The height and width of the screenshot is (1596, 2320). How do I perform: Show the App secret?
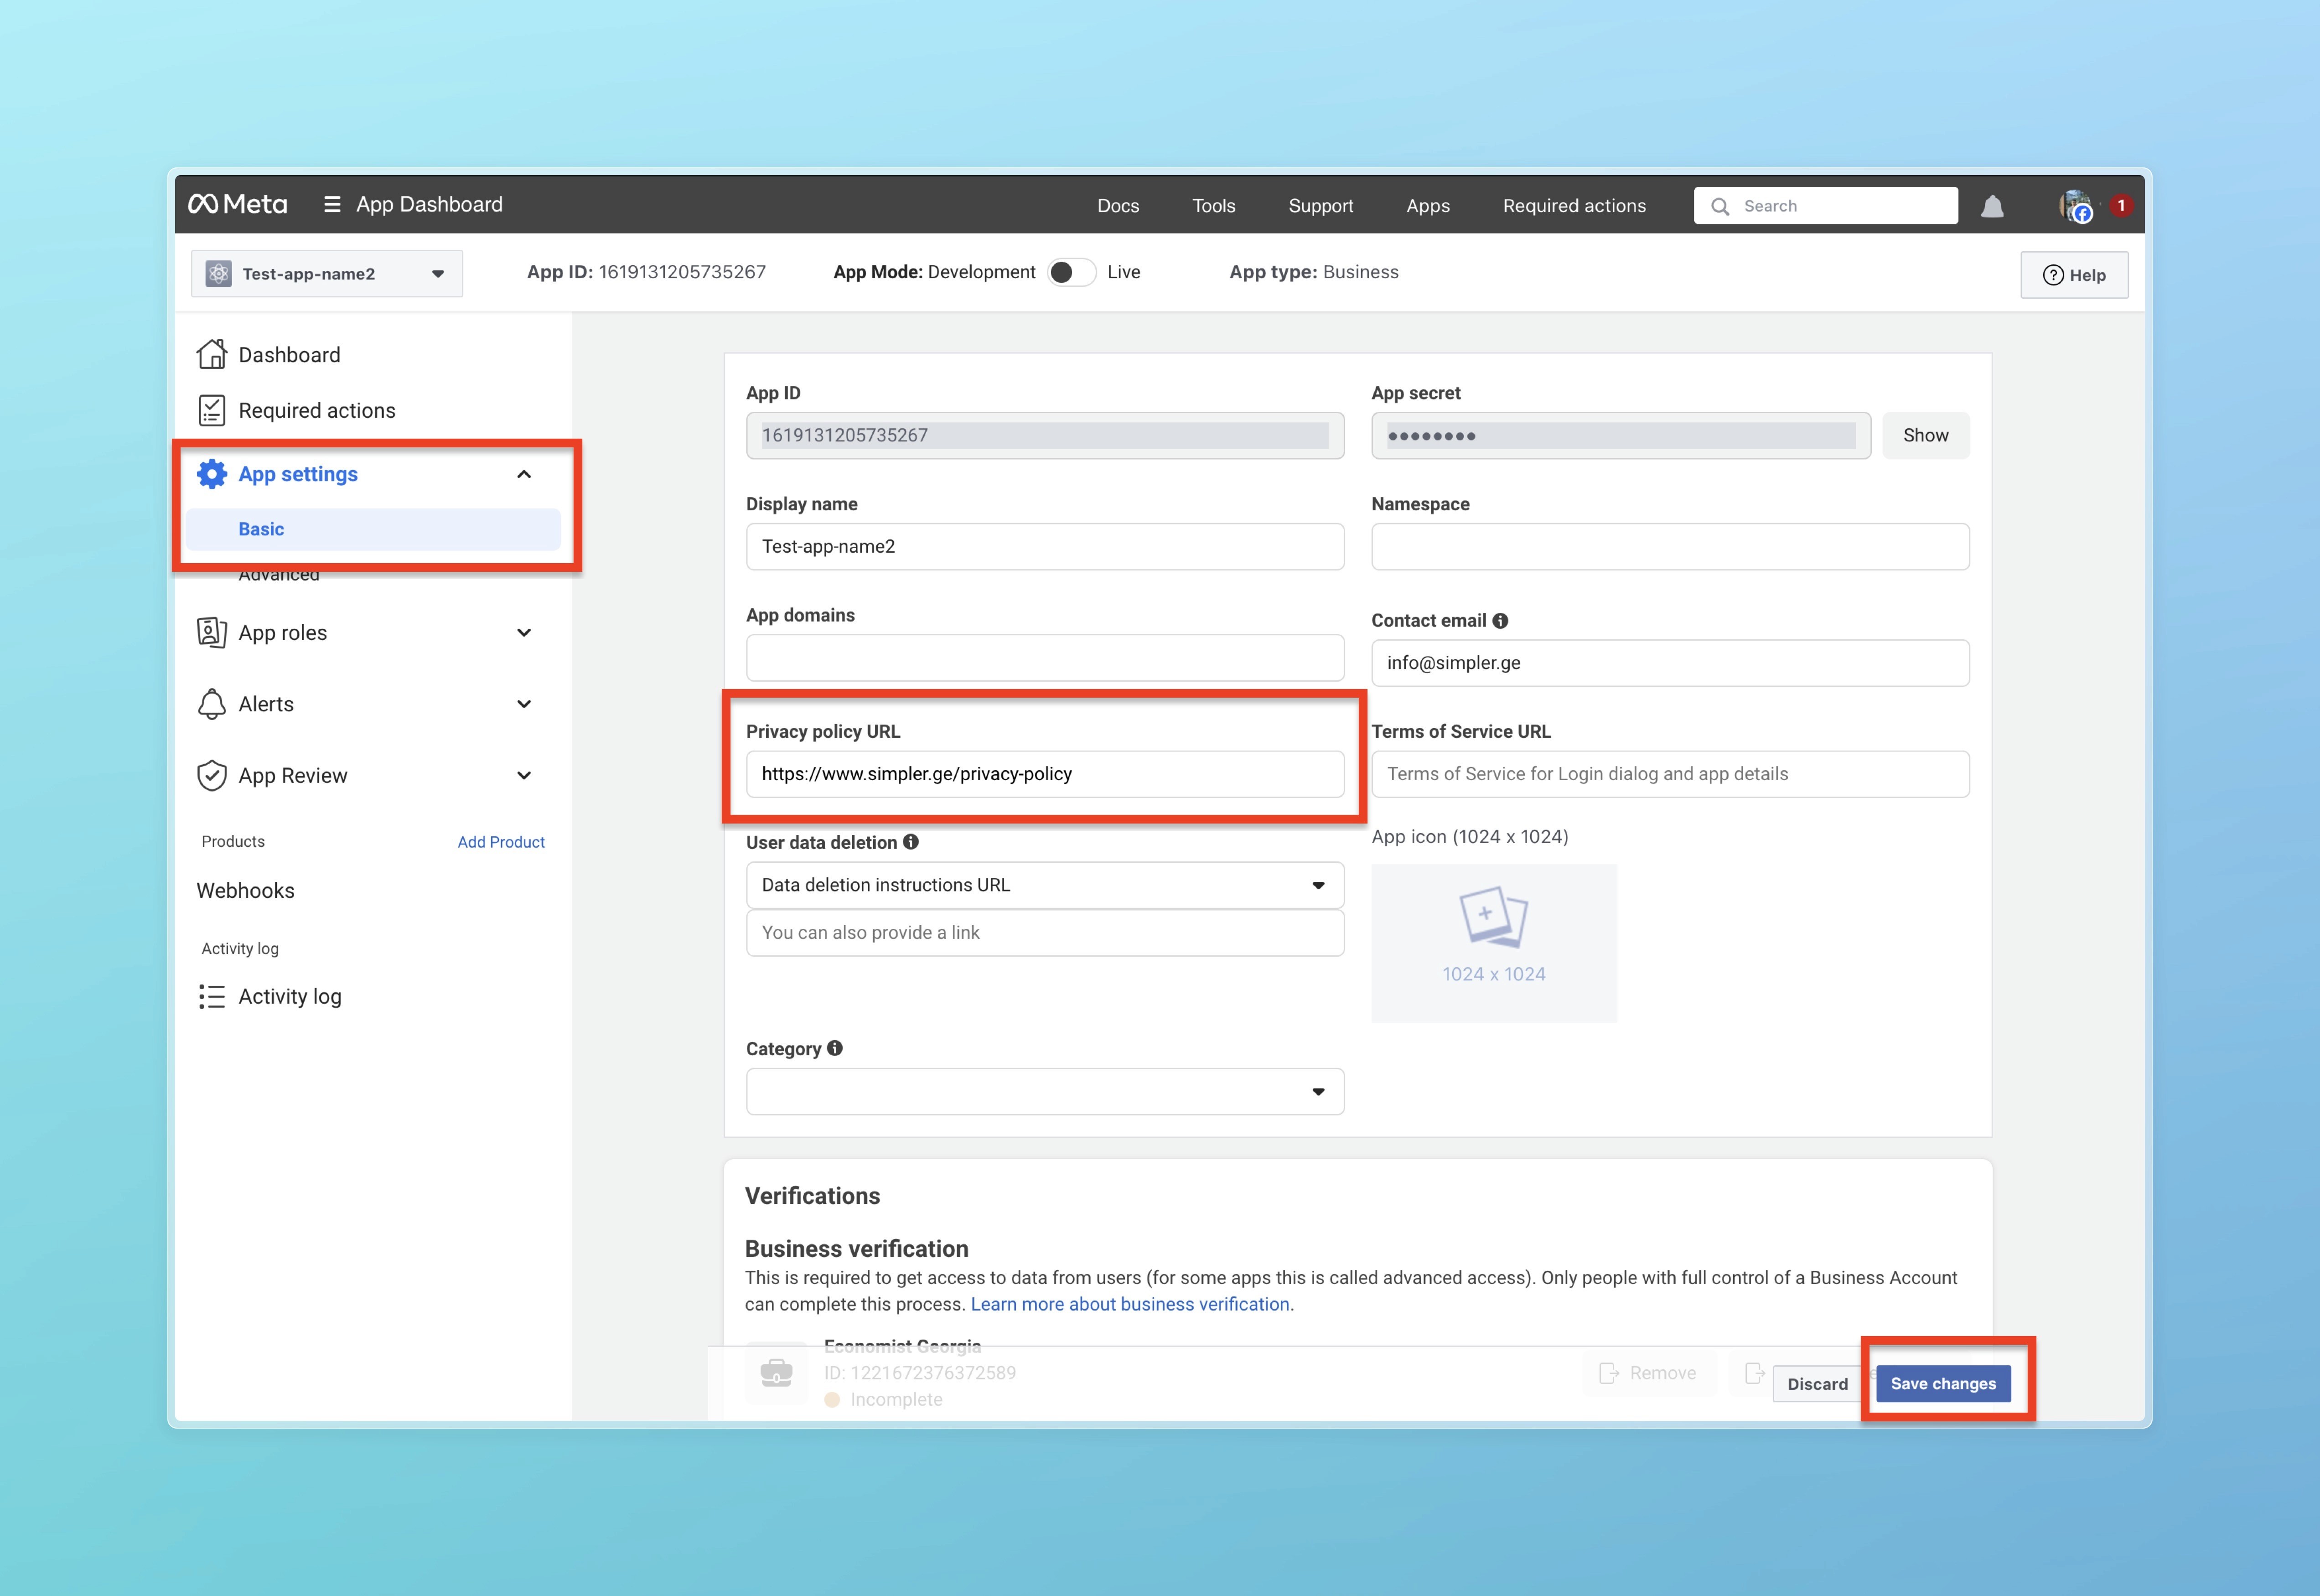(1925, 435)
